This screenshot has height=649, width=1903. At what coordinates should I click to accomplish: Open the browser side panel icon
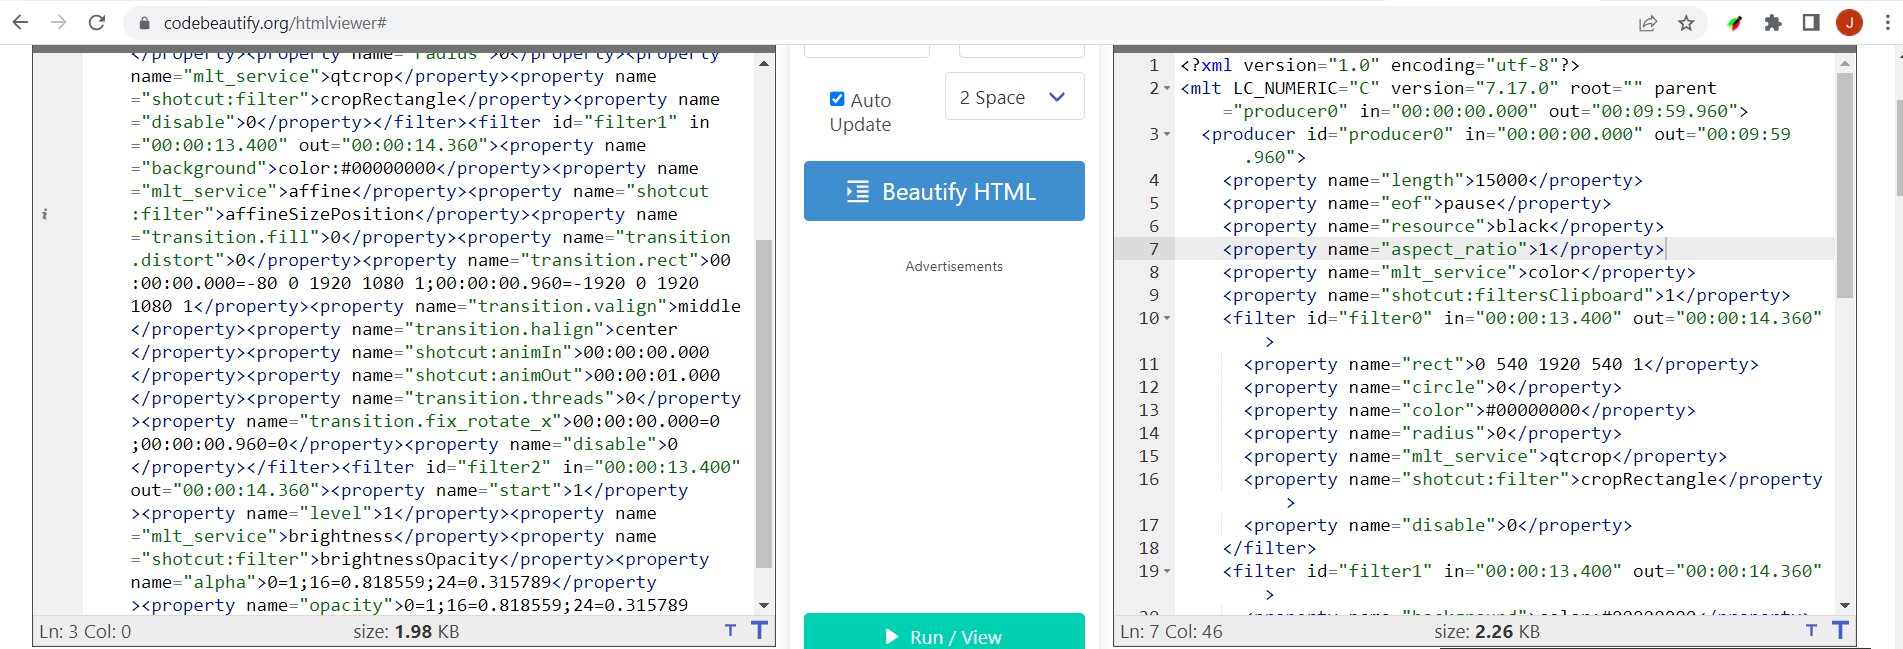(1811, 23)
